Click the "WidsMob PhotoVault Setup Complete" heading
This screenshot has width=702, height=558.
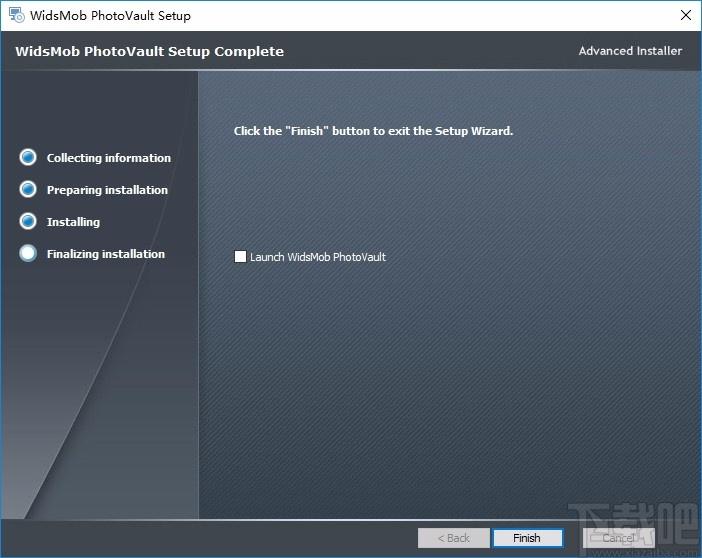pos(150,52)
